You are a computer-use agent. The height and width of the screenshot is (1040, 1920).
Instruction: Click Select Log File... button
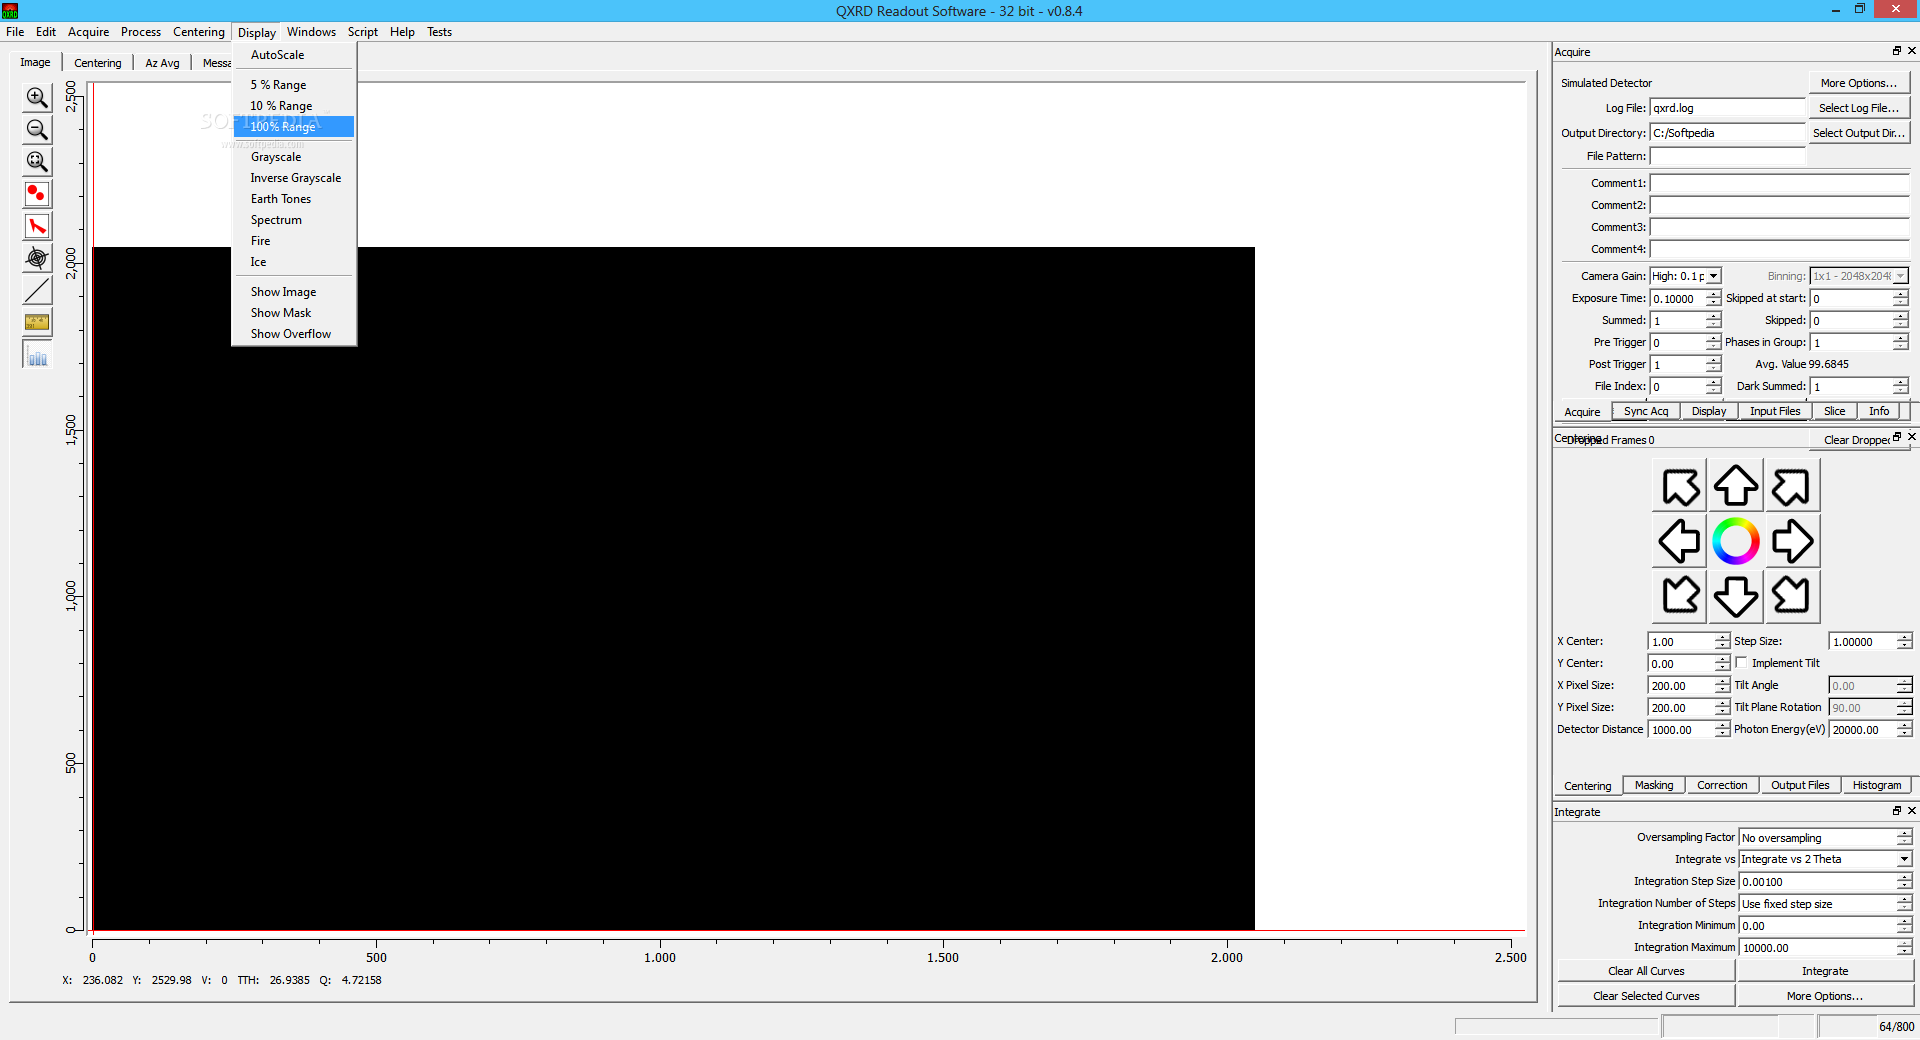(1858, 108)
